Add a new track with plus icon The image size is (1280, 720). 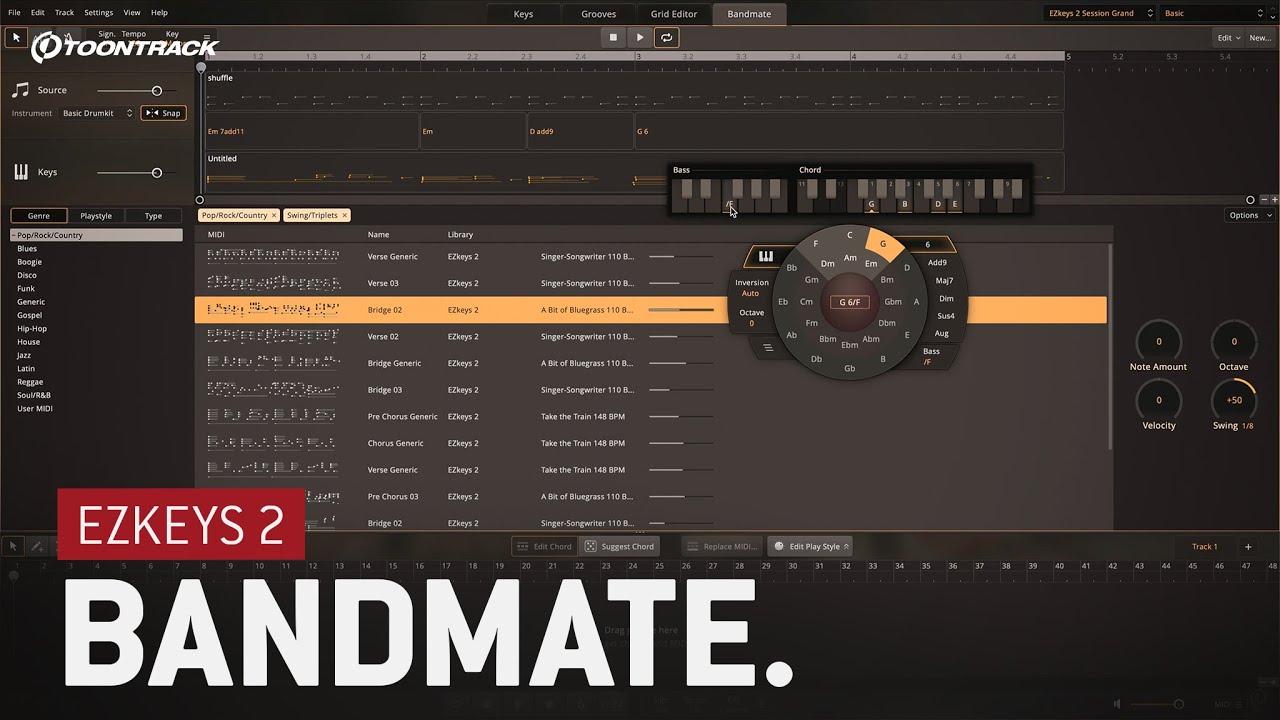(x=1247, y=547)
